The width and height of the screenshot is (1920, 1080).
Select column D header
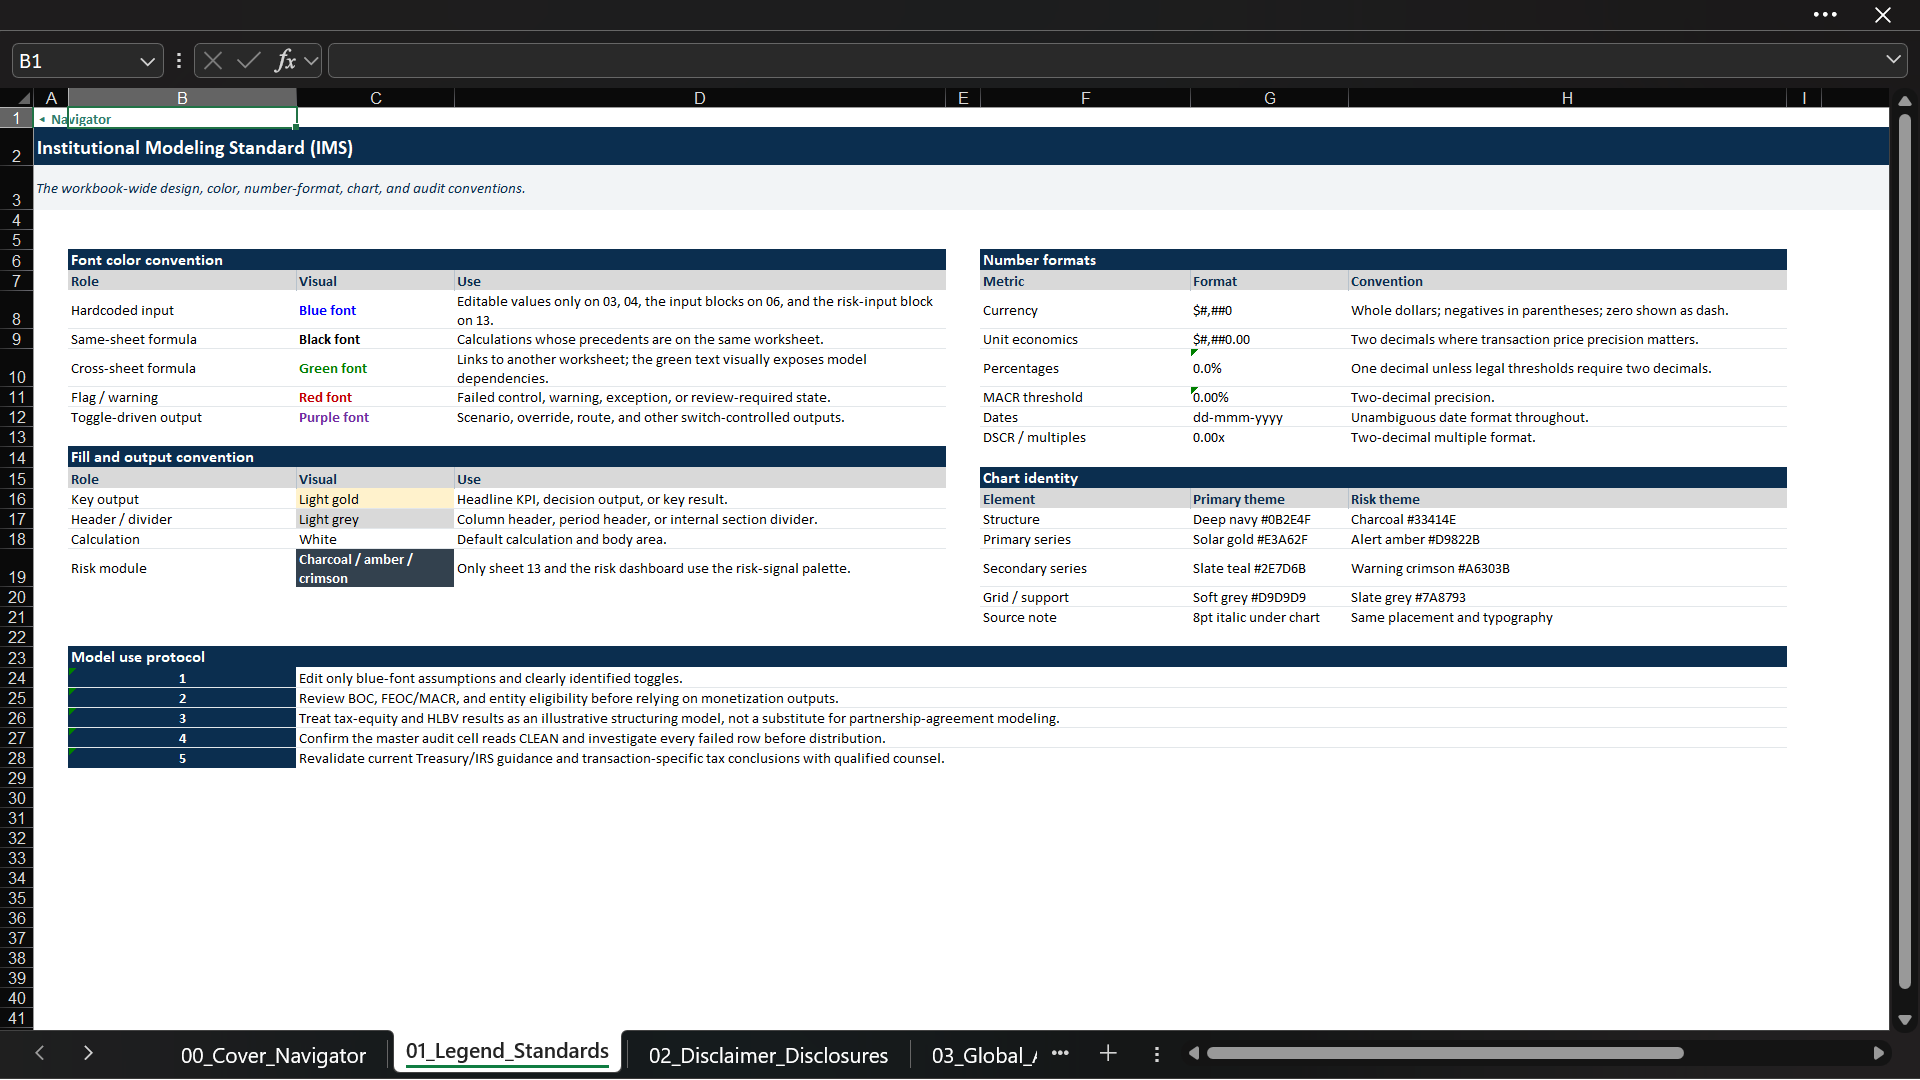pos(700,98)
